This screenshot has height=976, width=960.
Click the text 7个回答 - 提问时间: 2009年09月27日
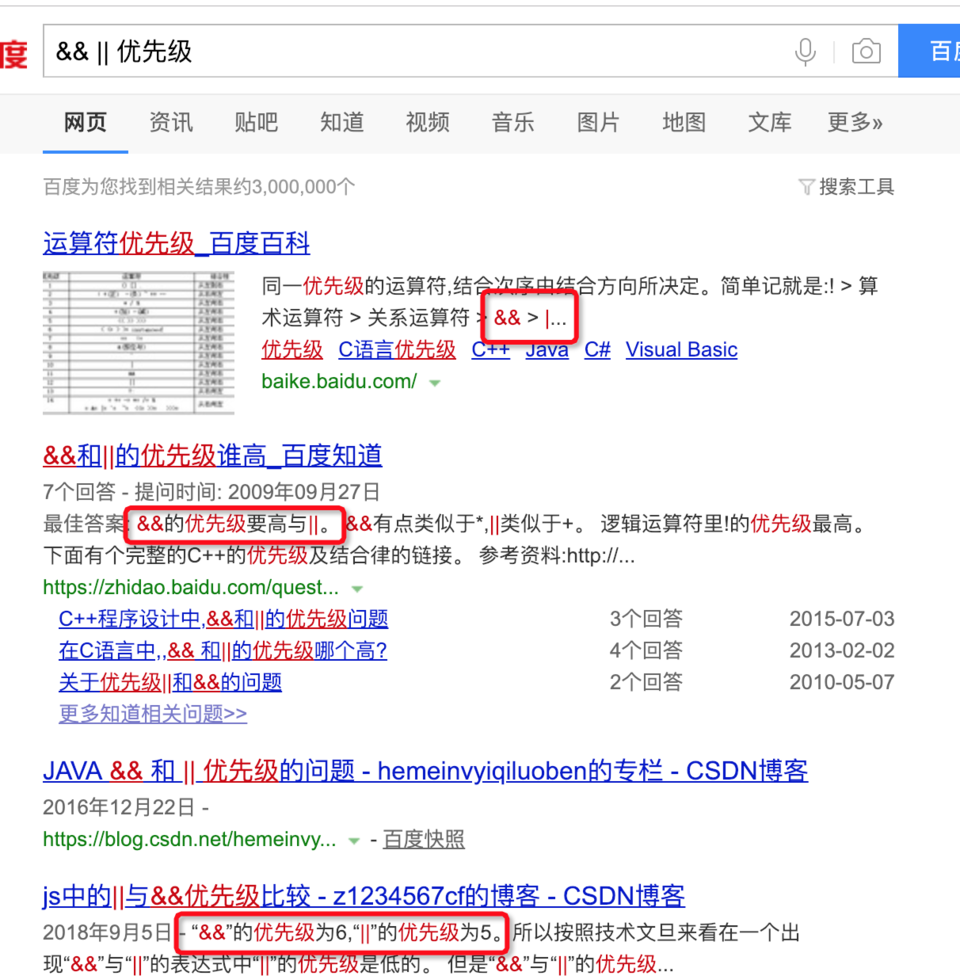click(x=211, y=492)
